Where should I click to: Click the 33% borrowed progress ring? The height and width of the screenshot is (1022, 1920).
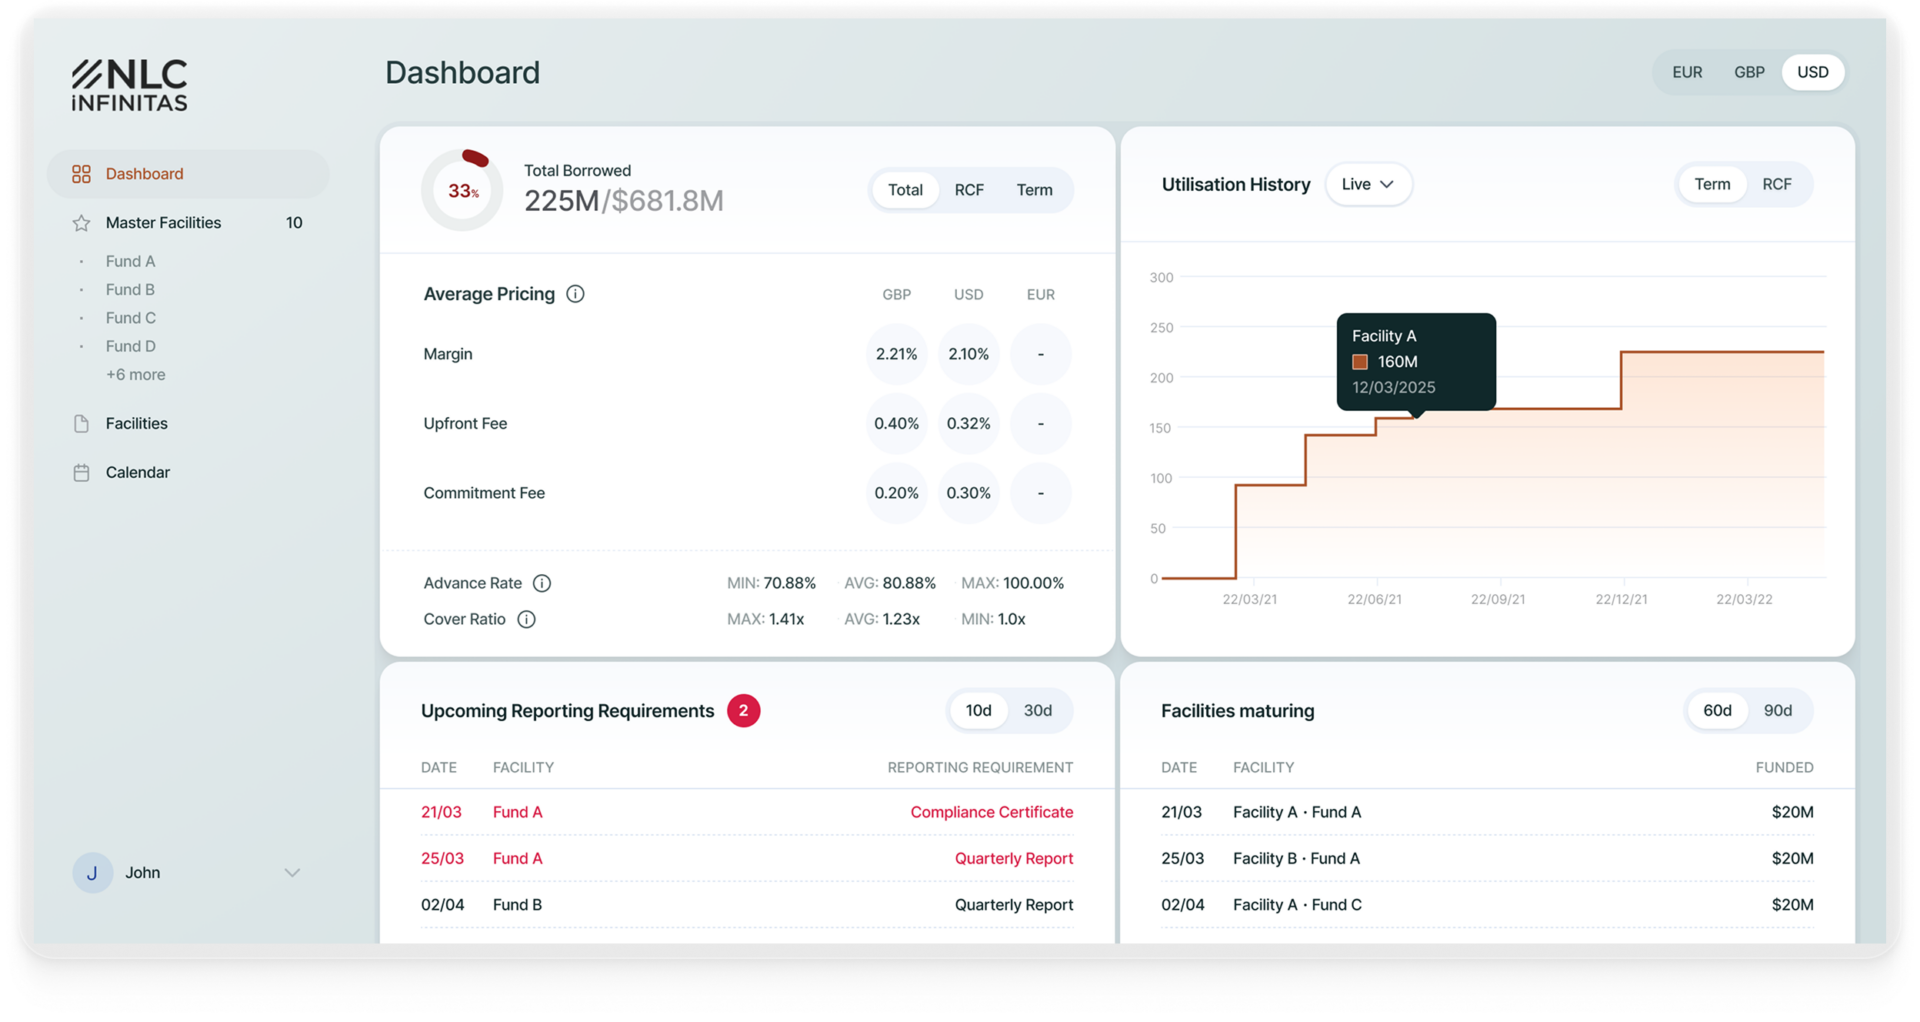[x=462, y=190]
